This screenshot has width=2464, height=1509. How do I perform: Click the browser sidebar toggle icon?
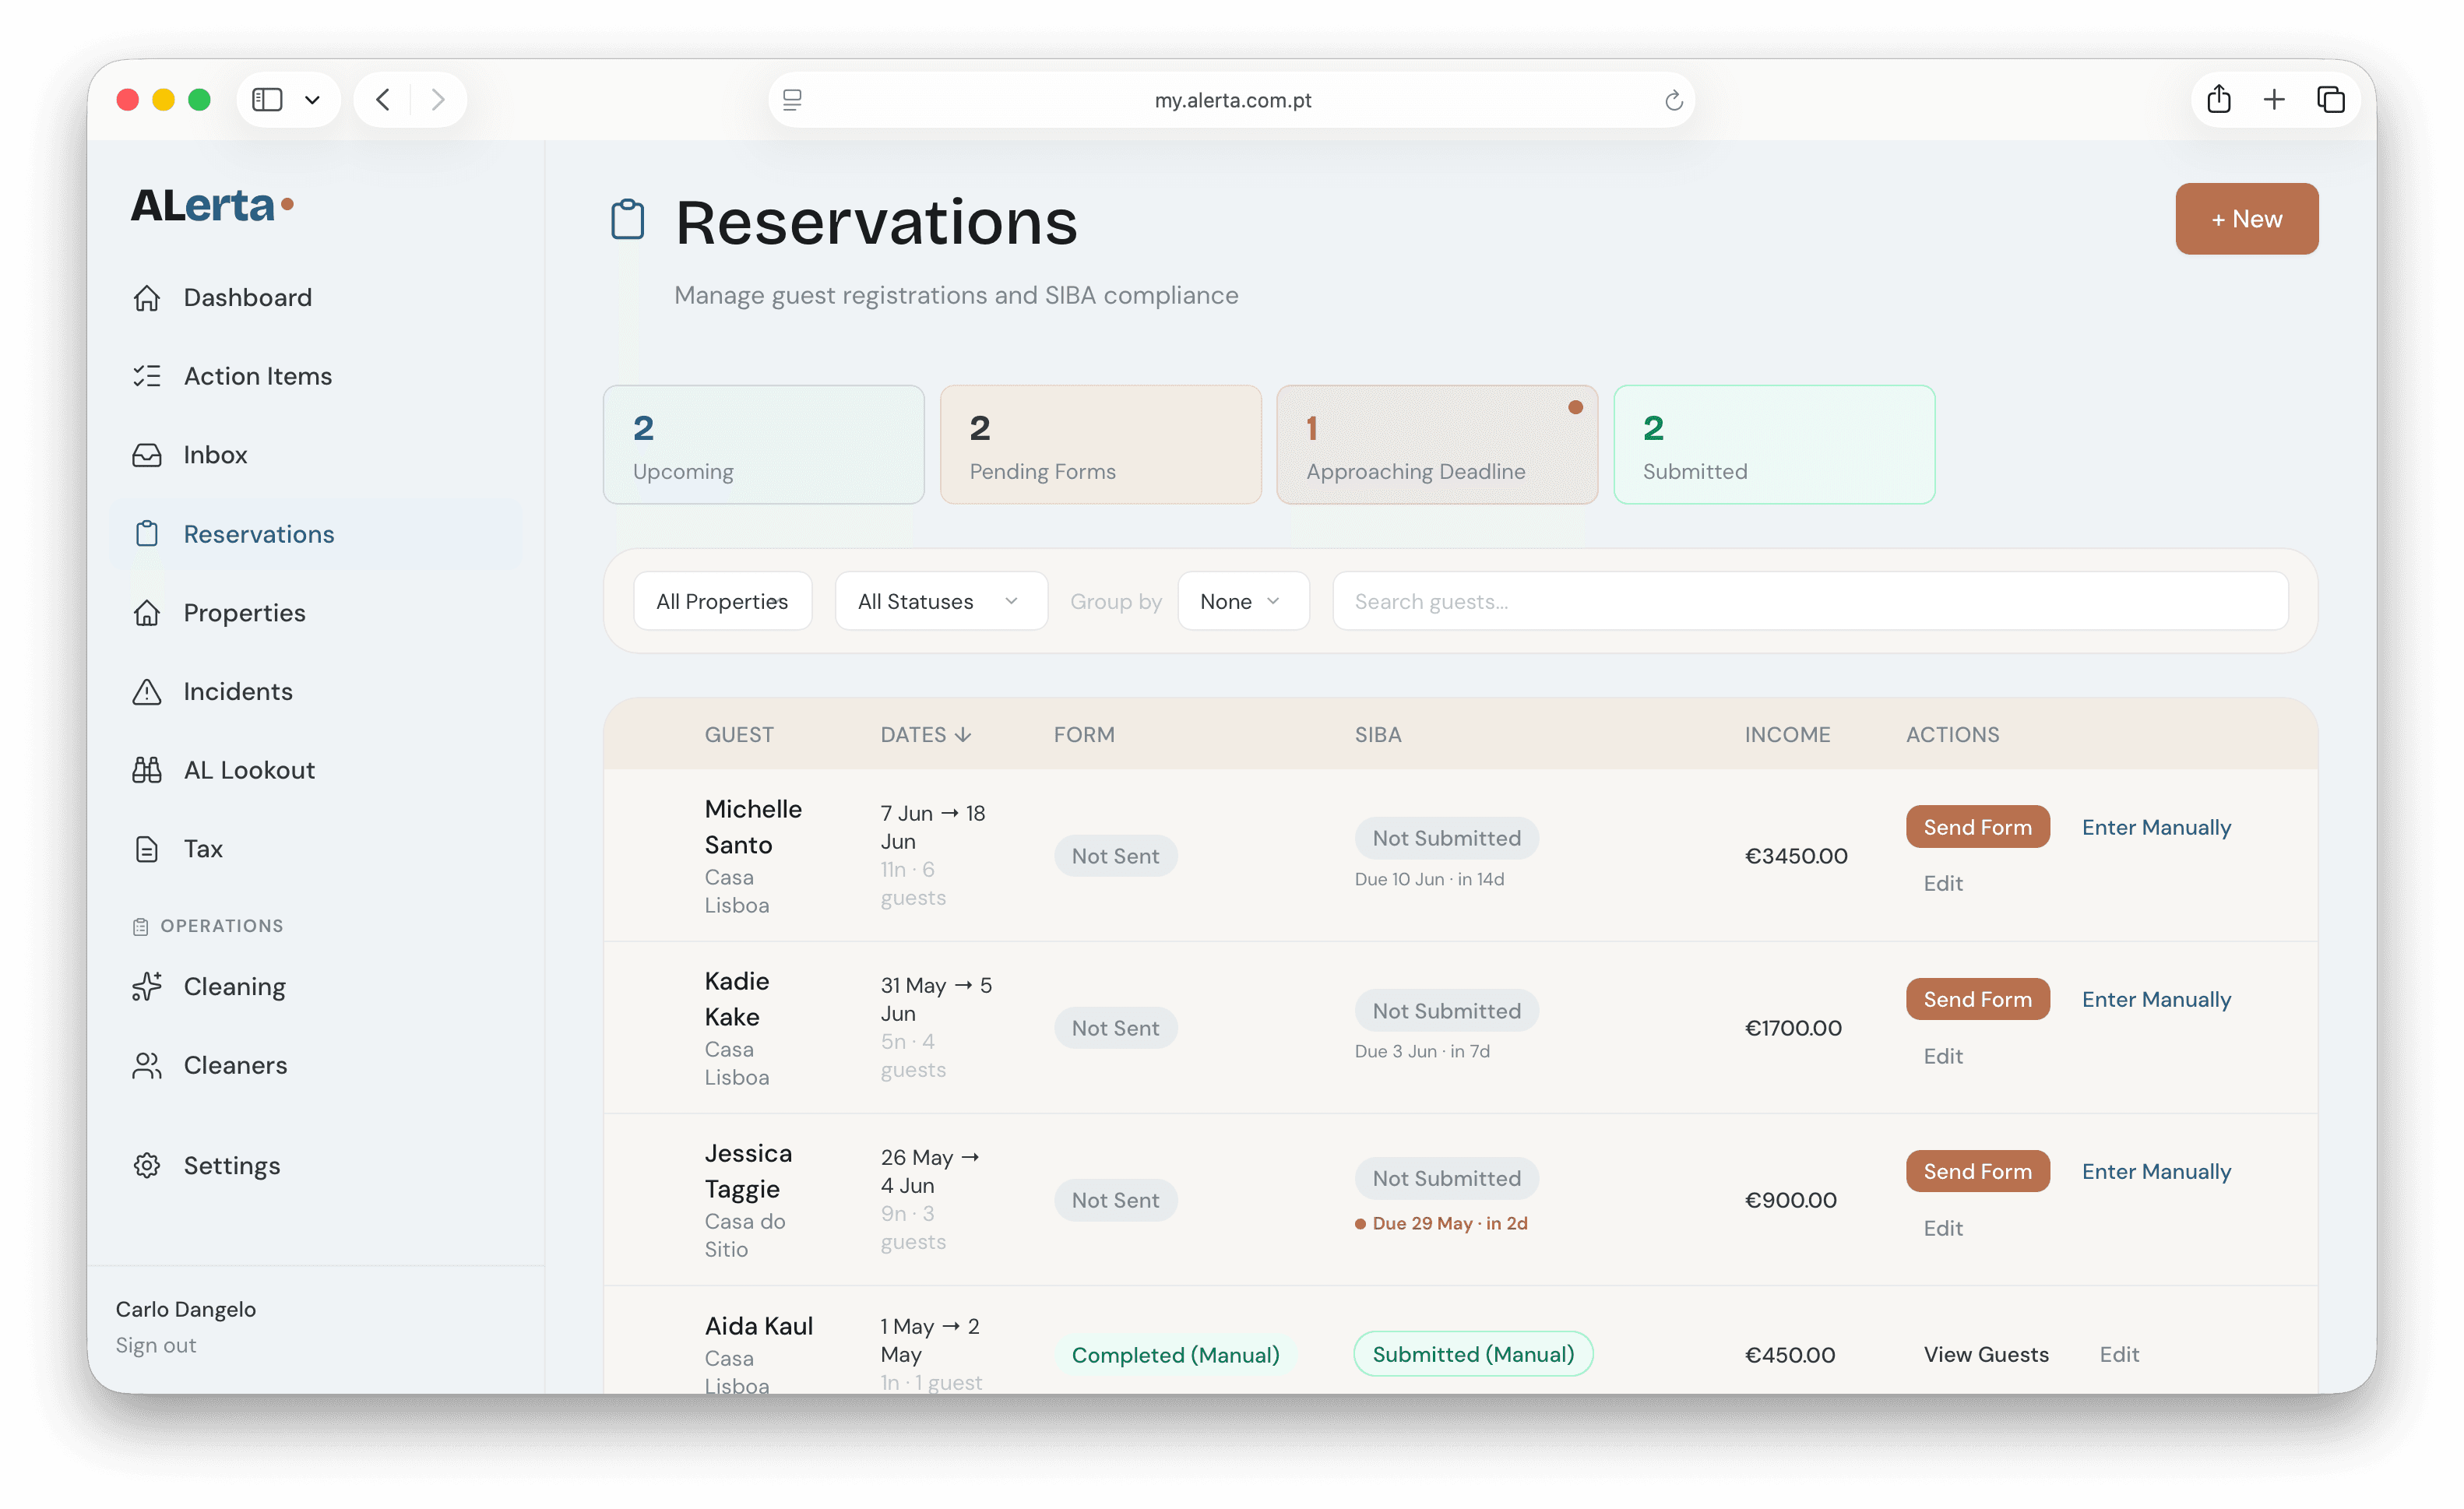(x=267, y=100)
